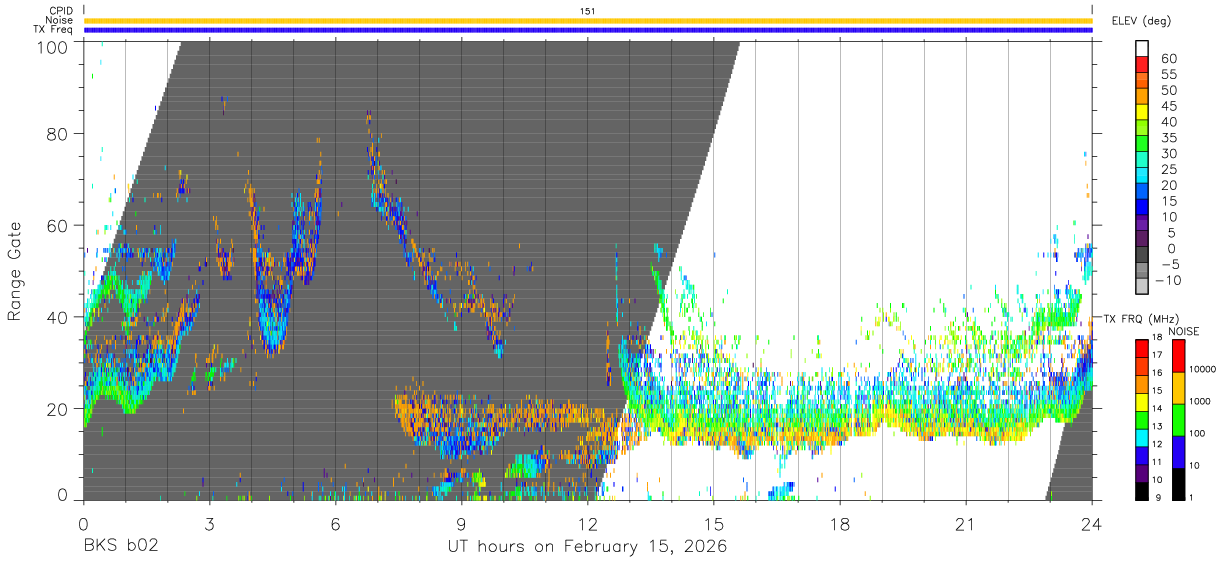Image resolution: width=1228 pixels, height=567 pixels.
Task: Click the ELEV colorbar label 55
Action: point(1168,74)
